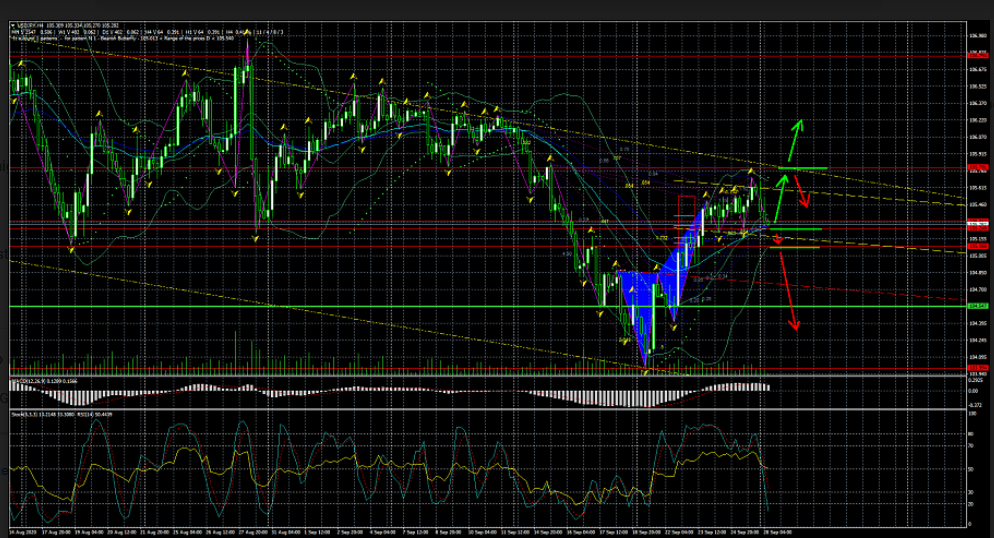Click the blue Butterfly harmonic pattern shape

640,300
